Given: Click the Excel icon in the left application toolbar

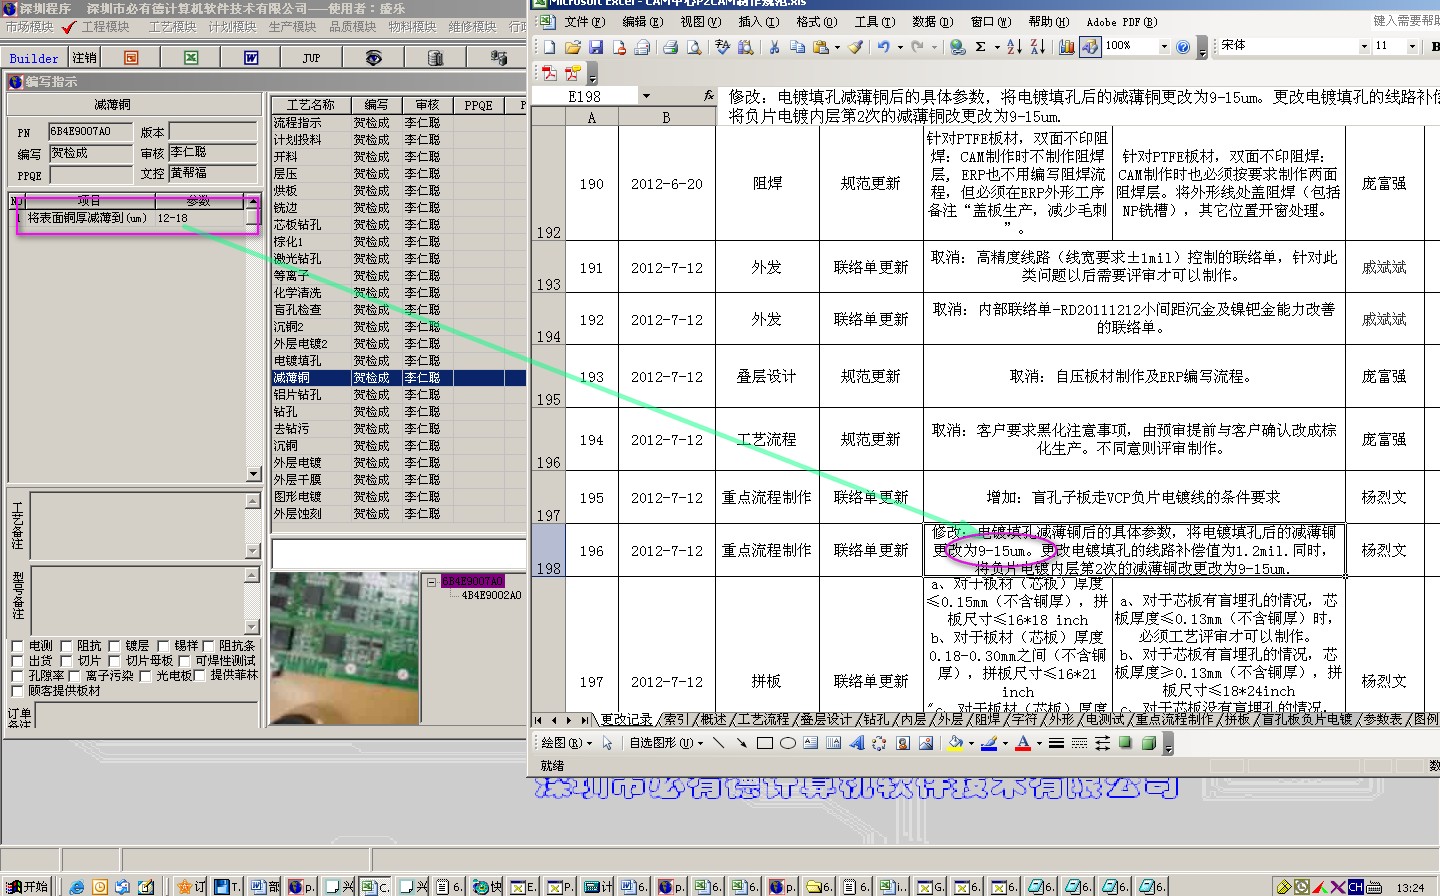Looking at the screenshot, I should click(x=191, y=58).
